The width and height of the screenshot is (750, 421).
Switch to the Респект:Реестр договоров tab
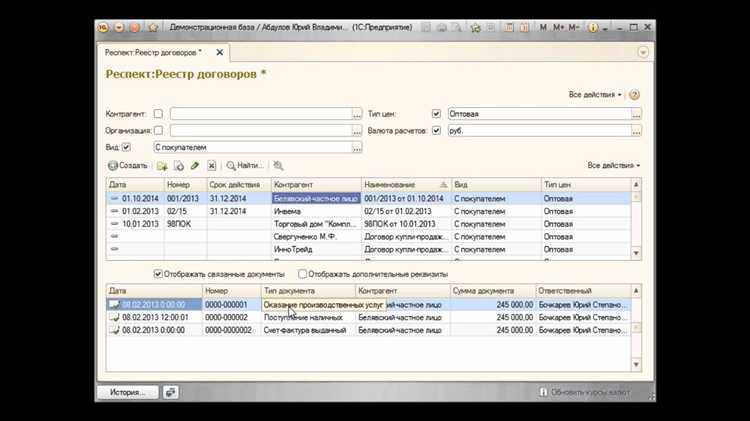point(153,53)
